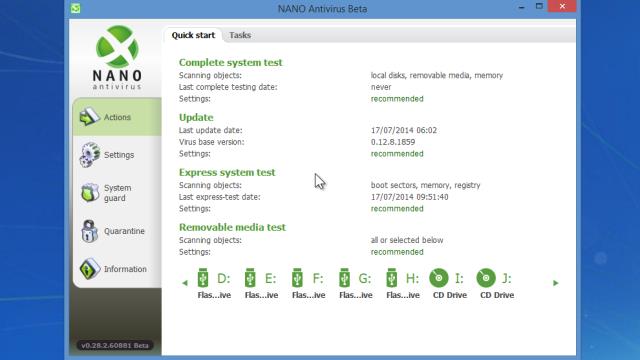Select CD Drive J: disc icon
This screenshot has height=360, width=640.
pos(486,278)
